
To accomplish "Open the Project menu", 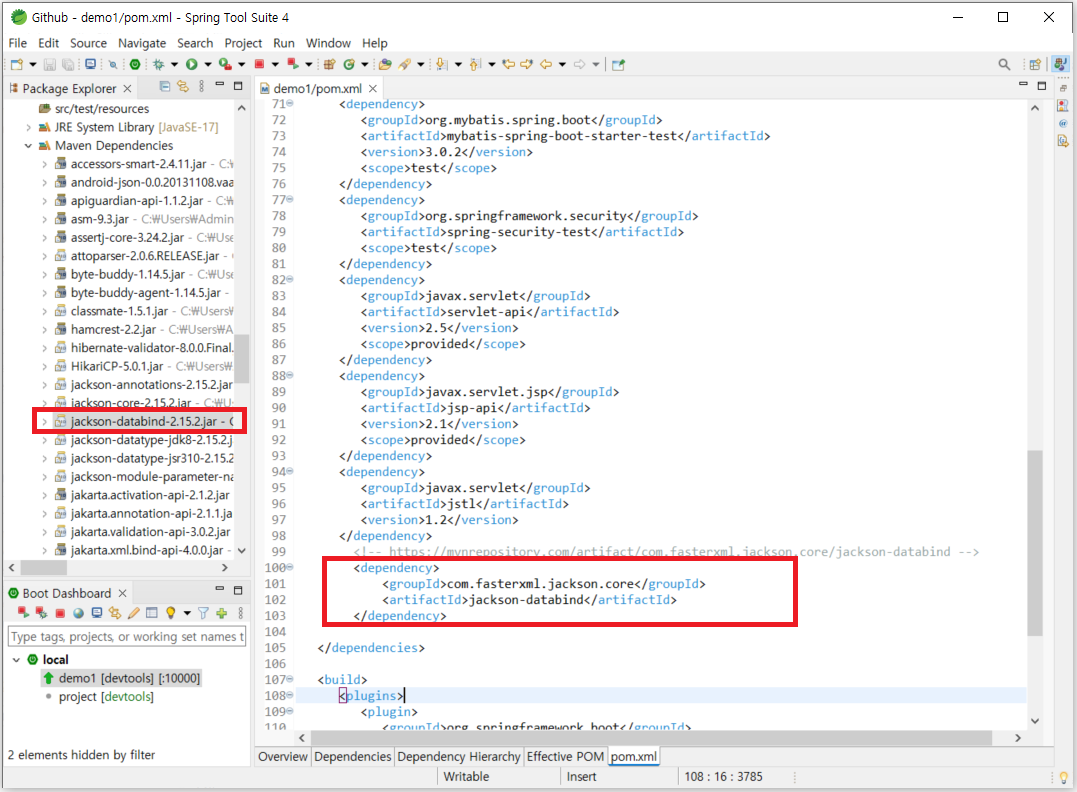I will point(243,43).
